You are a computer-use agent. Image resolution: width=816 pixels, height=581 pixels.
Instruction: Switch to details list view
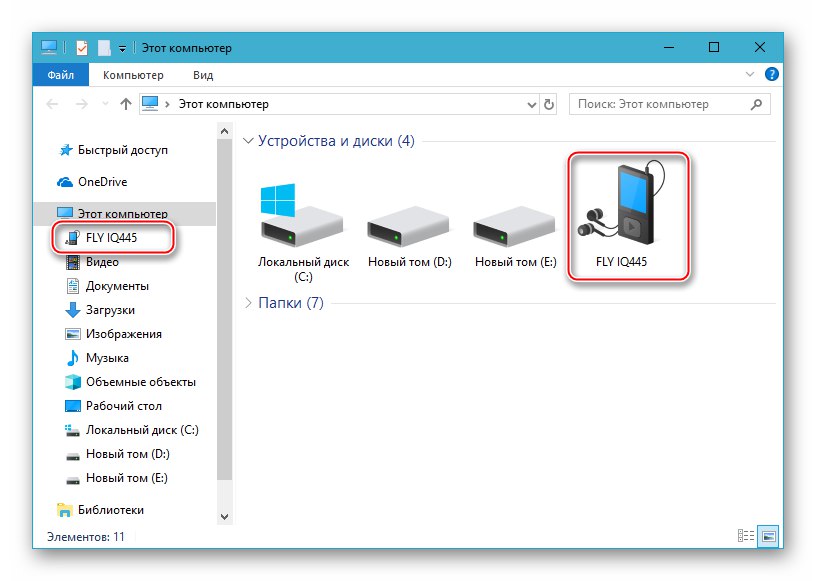point(745,536)
